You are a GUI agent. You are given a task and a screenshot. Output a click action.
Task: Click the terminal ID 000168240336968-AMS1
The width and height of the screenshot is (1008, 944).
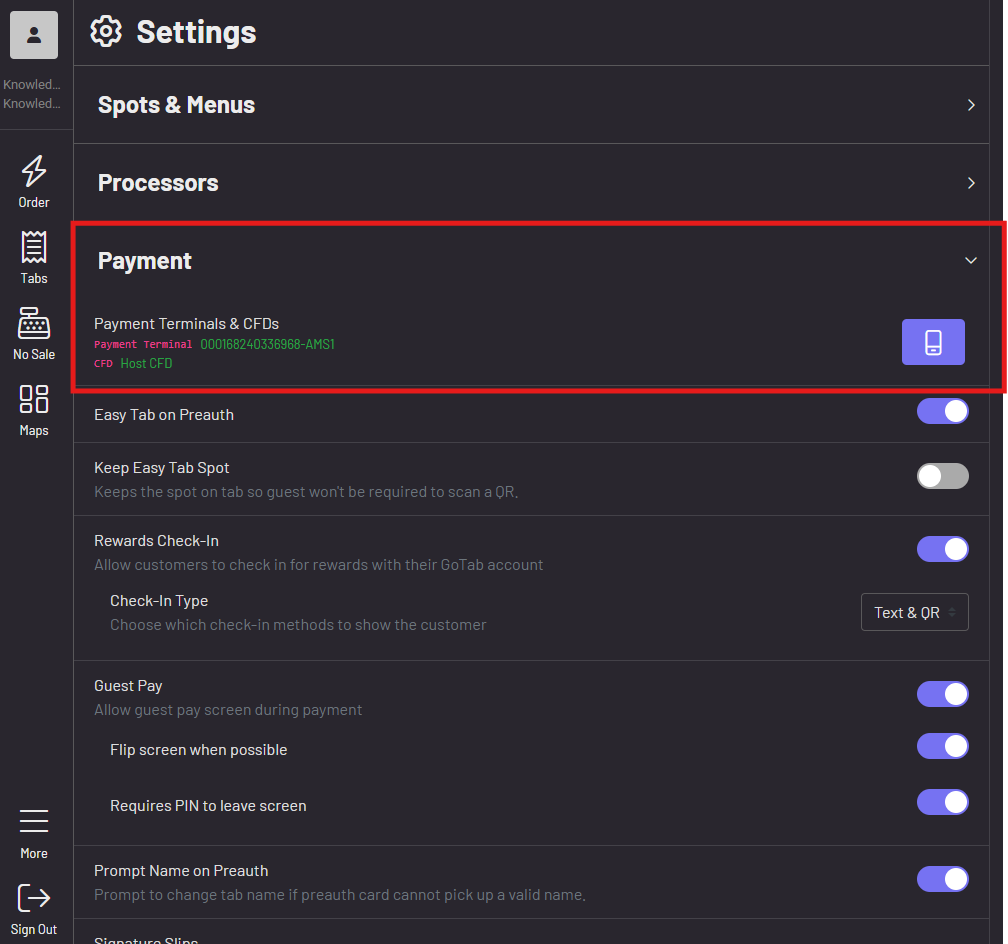[267, 344]
